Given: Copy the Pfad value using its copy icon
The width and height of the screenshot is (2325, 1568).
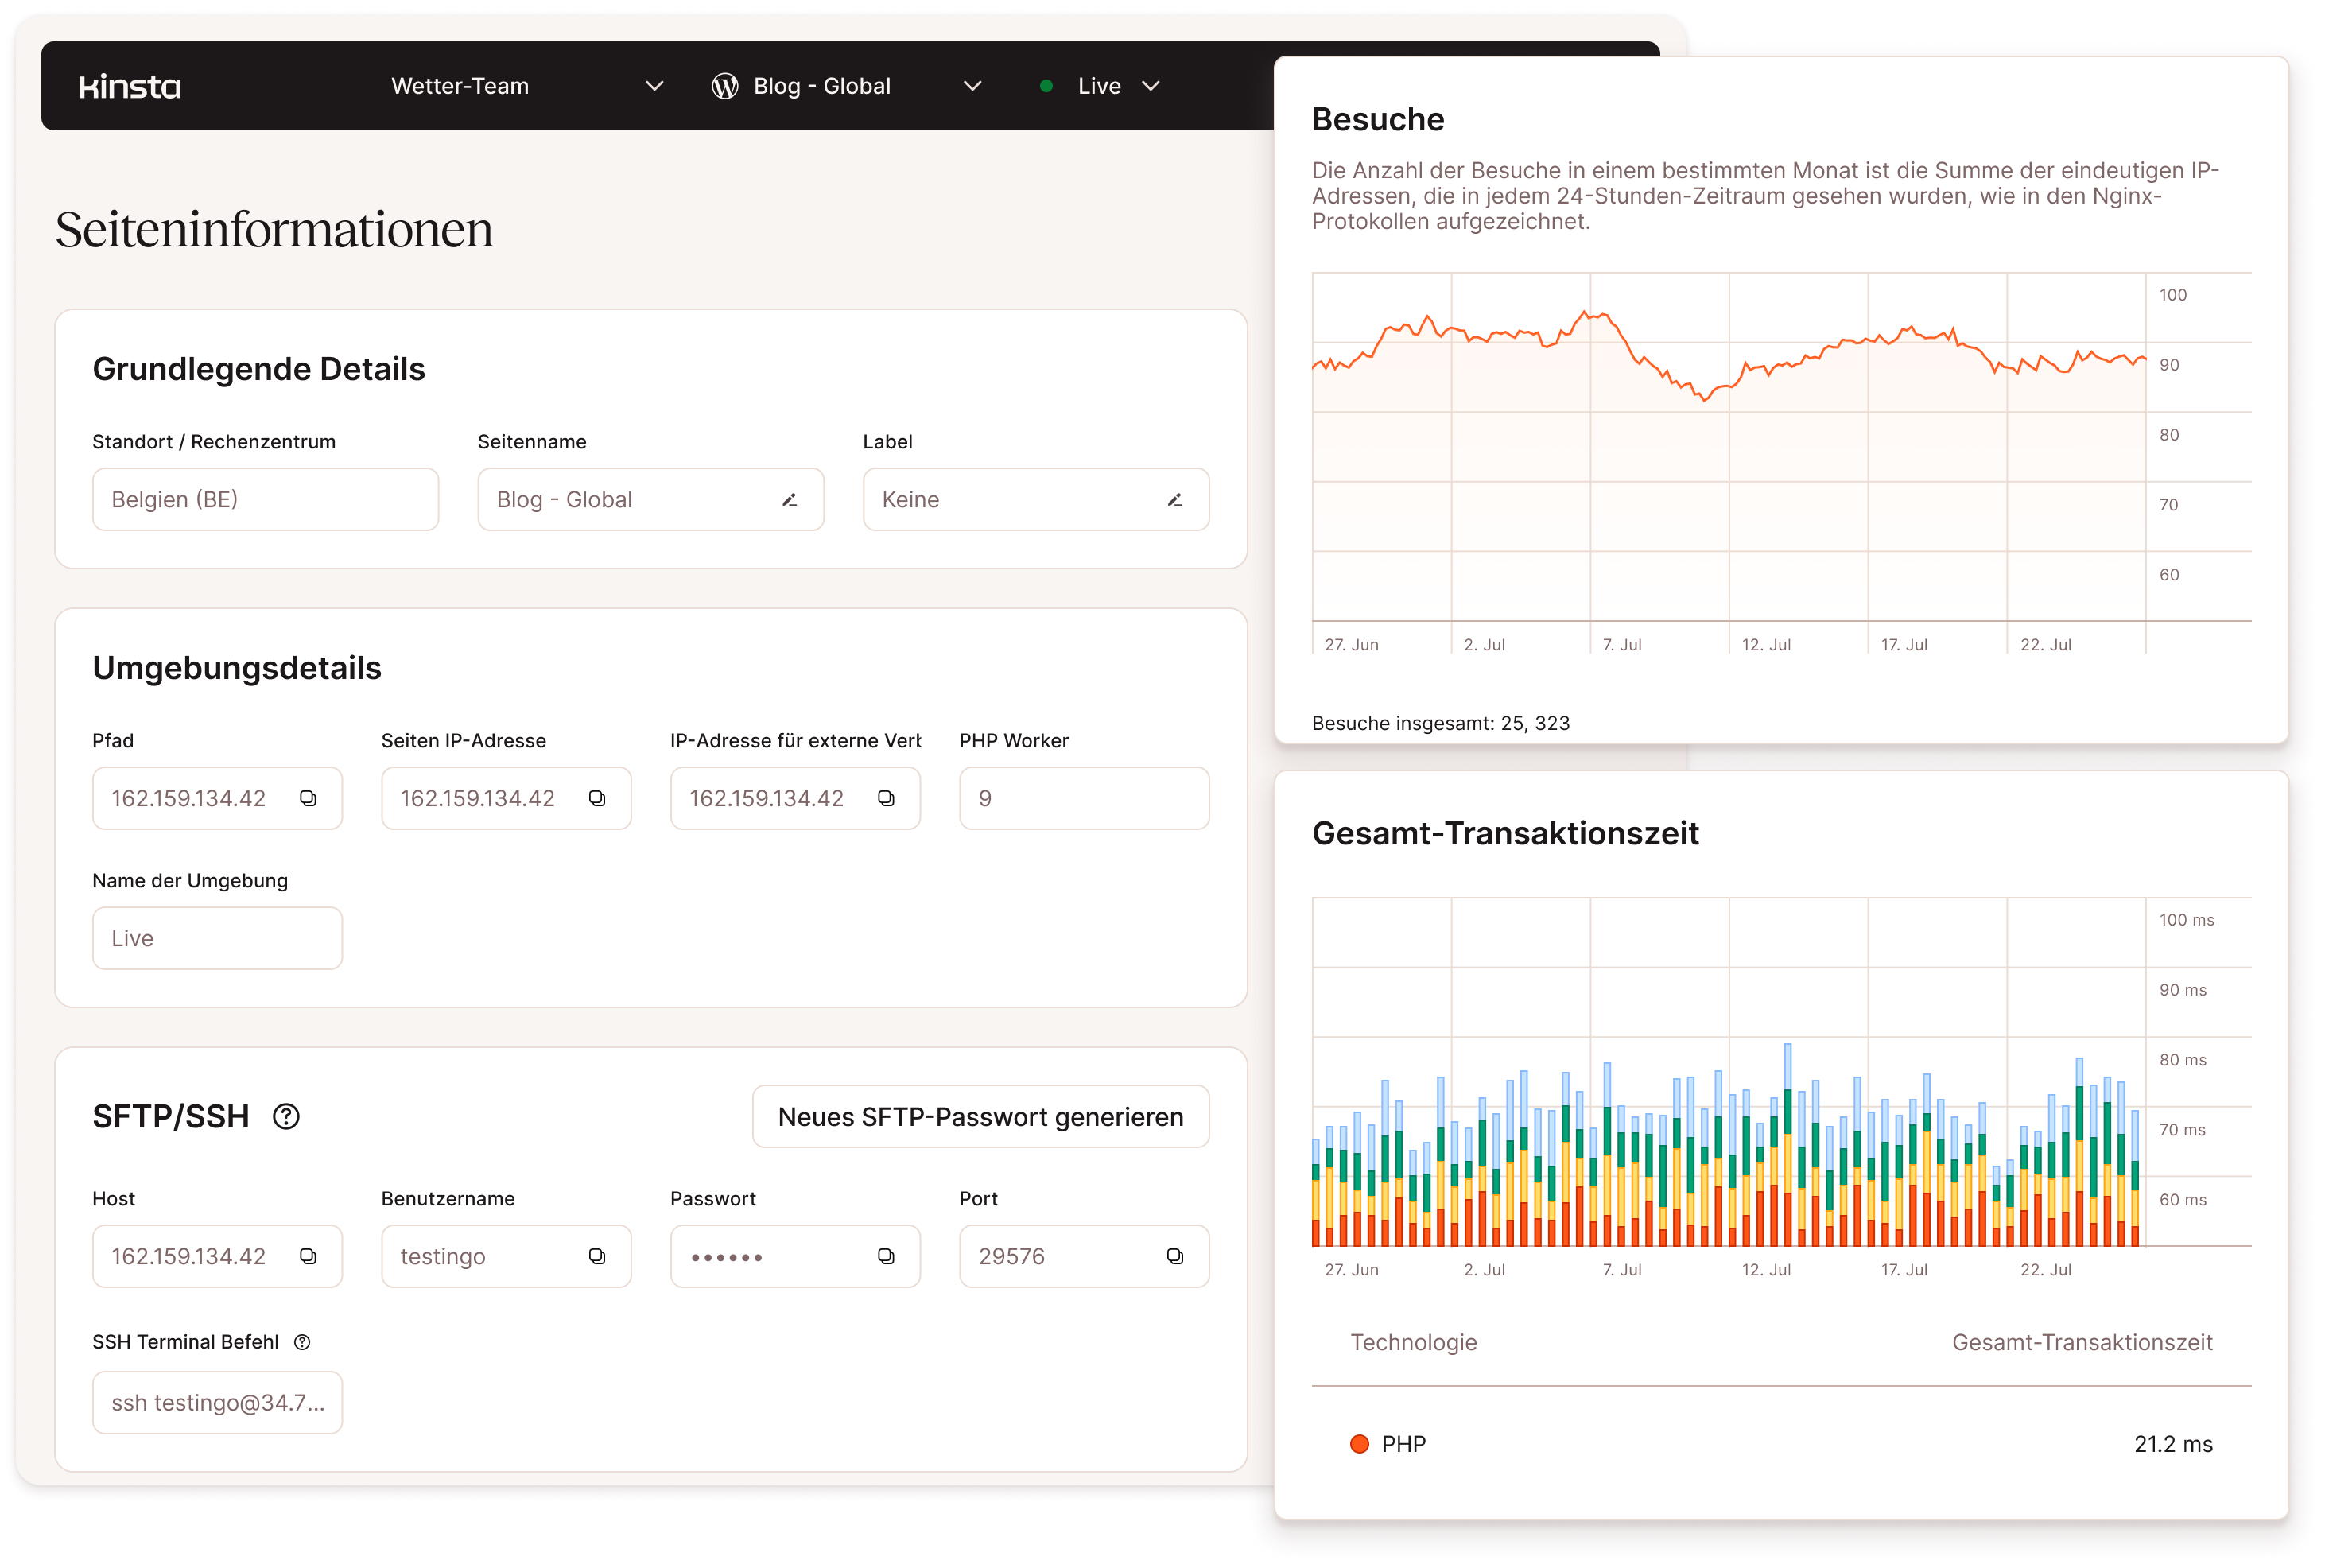Looking at the screenshot, I should [309, 798].
